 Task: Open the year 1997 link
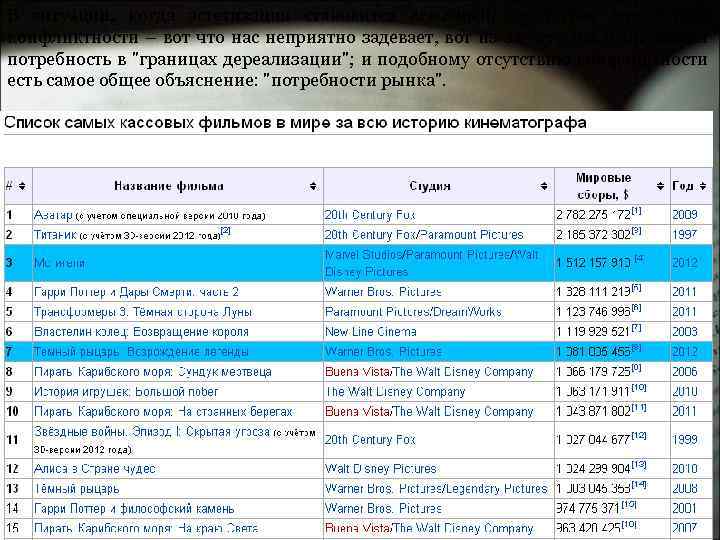click(x=685, y=235)
